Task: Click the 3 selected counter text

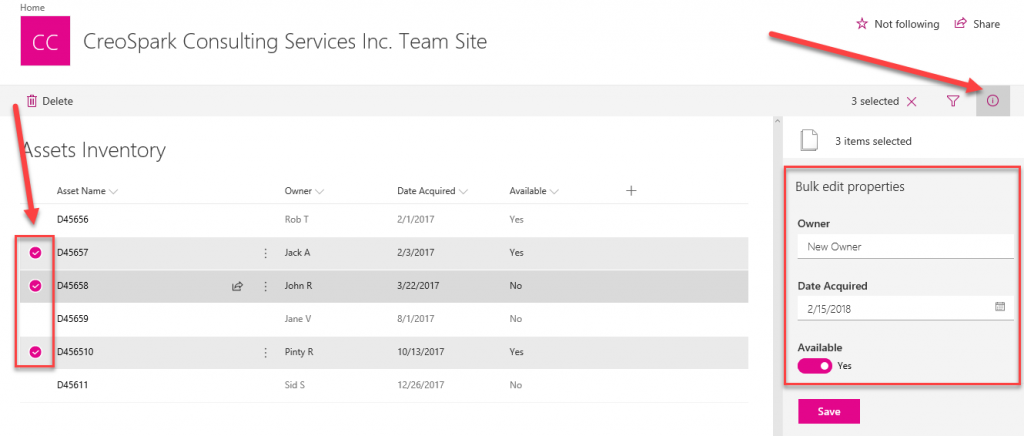Action: tap(875, 101)
